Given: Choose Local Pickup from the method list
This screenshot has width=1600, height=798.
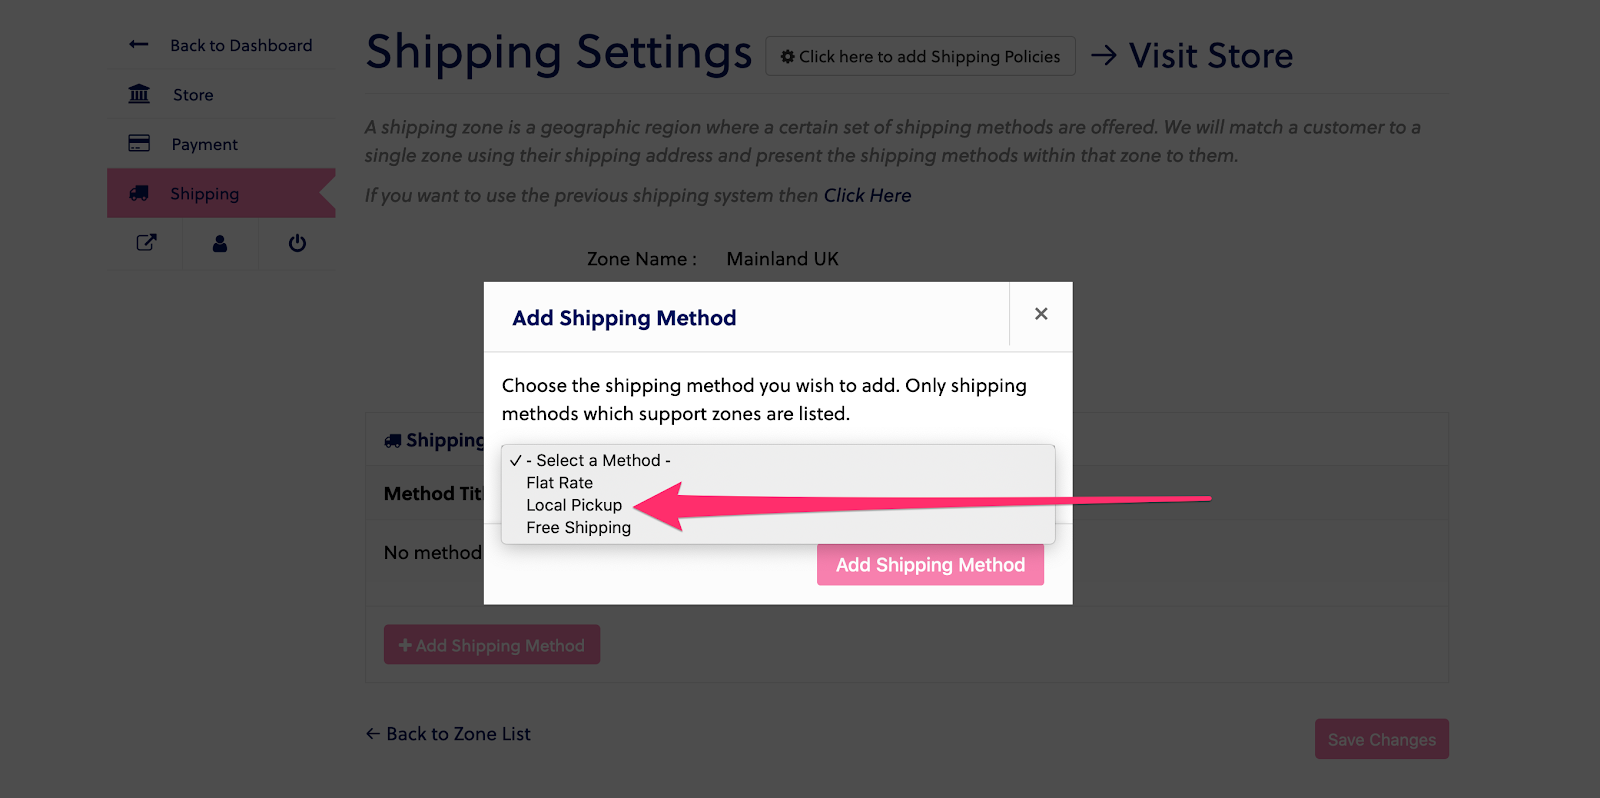Looking at the screenshot, I should (x=574, y=505).
